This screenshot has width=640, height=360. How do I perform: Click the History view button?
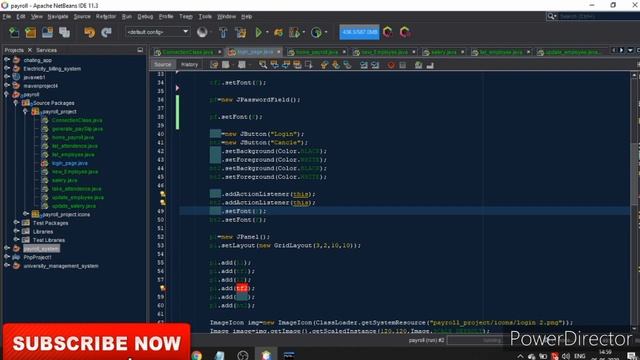189,64
